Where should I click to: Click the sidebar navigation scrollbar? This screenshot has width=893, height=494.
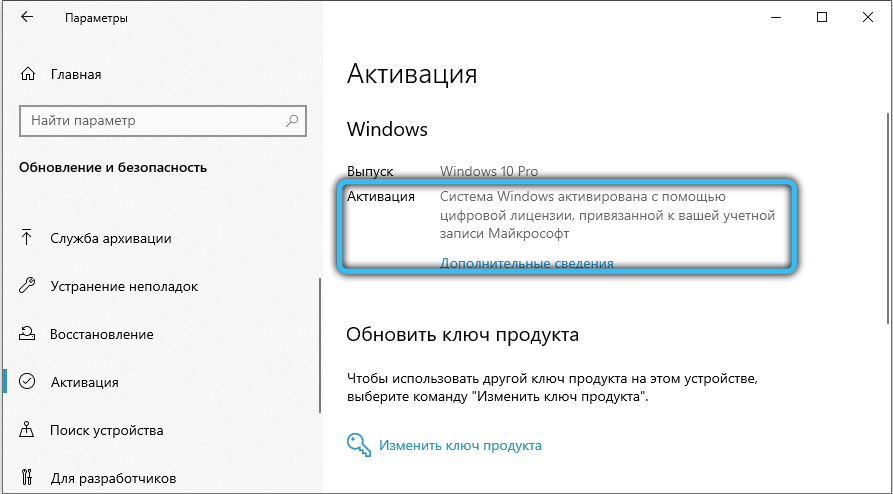[x=320, y=340]
